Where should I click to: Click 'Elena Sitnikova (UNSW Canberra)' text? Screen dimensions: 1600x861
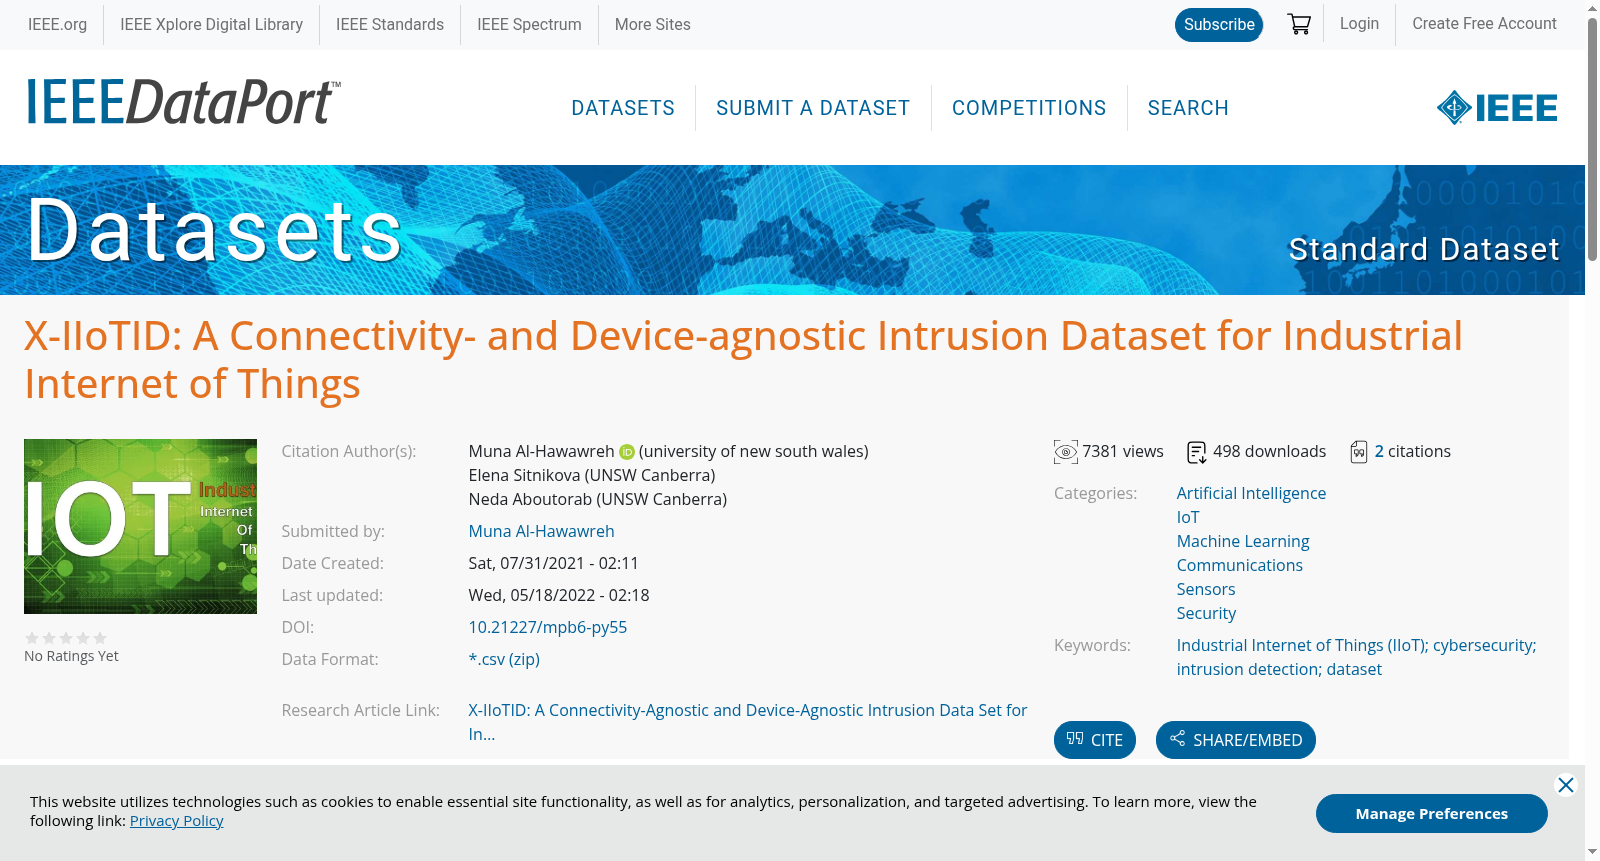tap(592, 476)
